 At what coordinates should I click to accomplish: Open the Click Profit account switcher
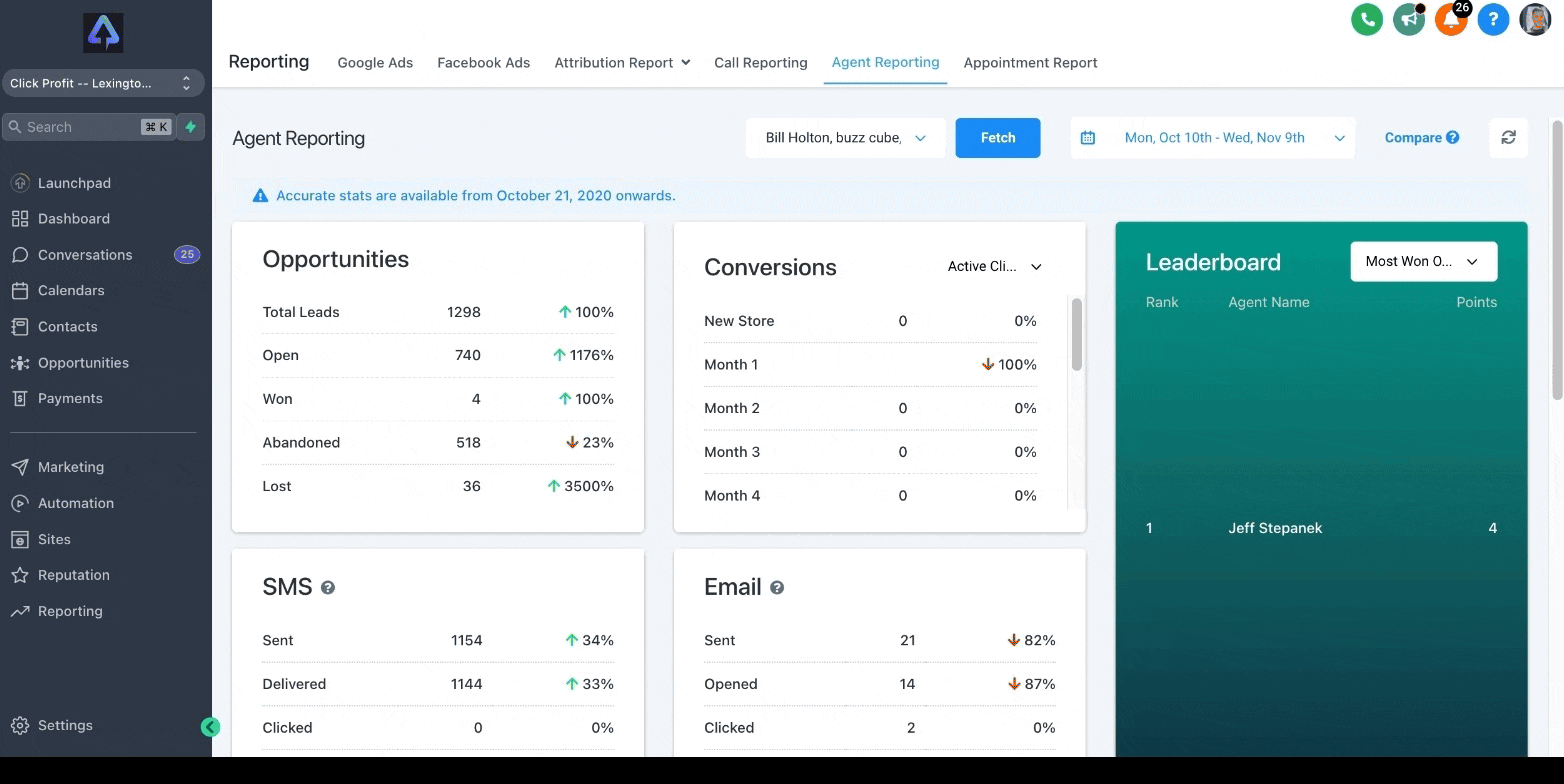pyautogui.click(x=103, y=83)
